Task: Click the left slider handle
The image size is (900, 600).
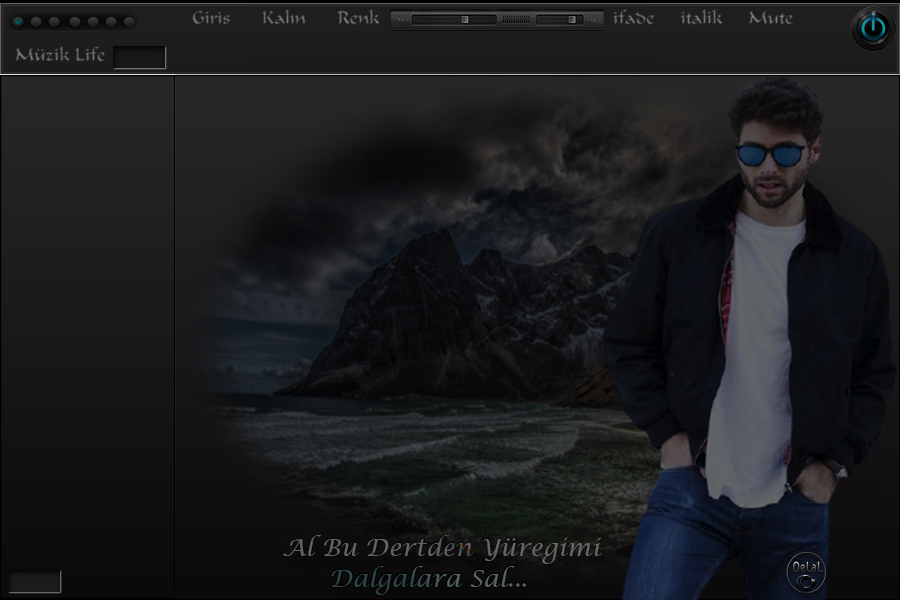Action: (465, 19)
